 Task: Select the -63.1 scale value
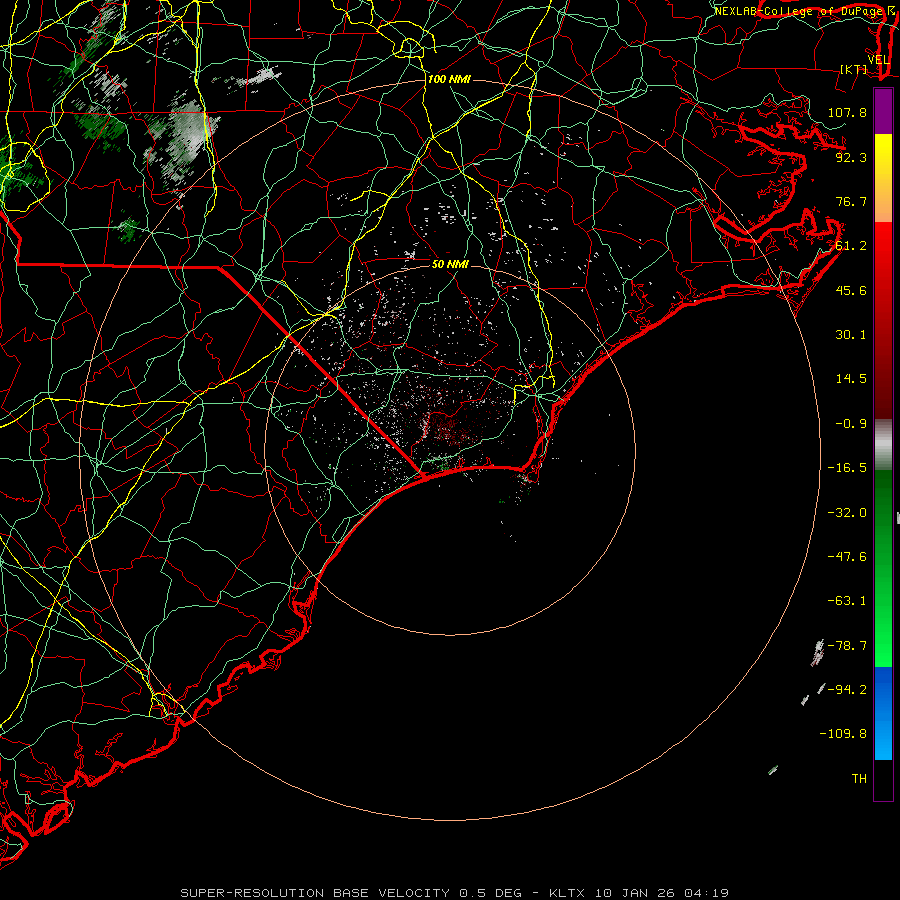coord(847,601)
